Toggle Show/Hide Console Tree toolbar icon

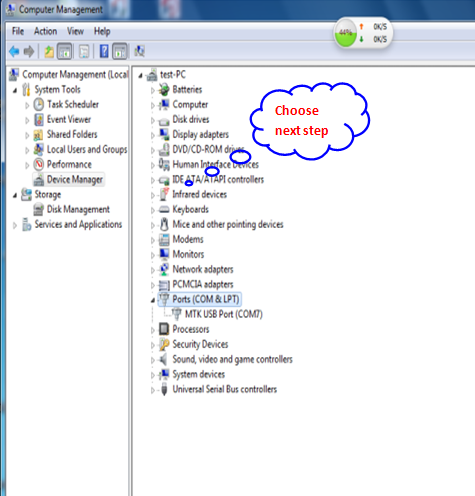64,51
